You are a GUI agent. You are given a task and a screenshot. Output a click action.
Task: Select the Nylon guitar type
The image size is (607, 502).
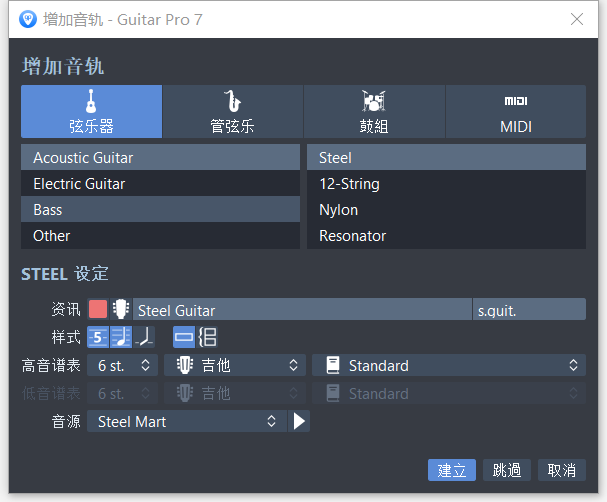click(x=446, y=209)
